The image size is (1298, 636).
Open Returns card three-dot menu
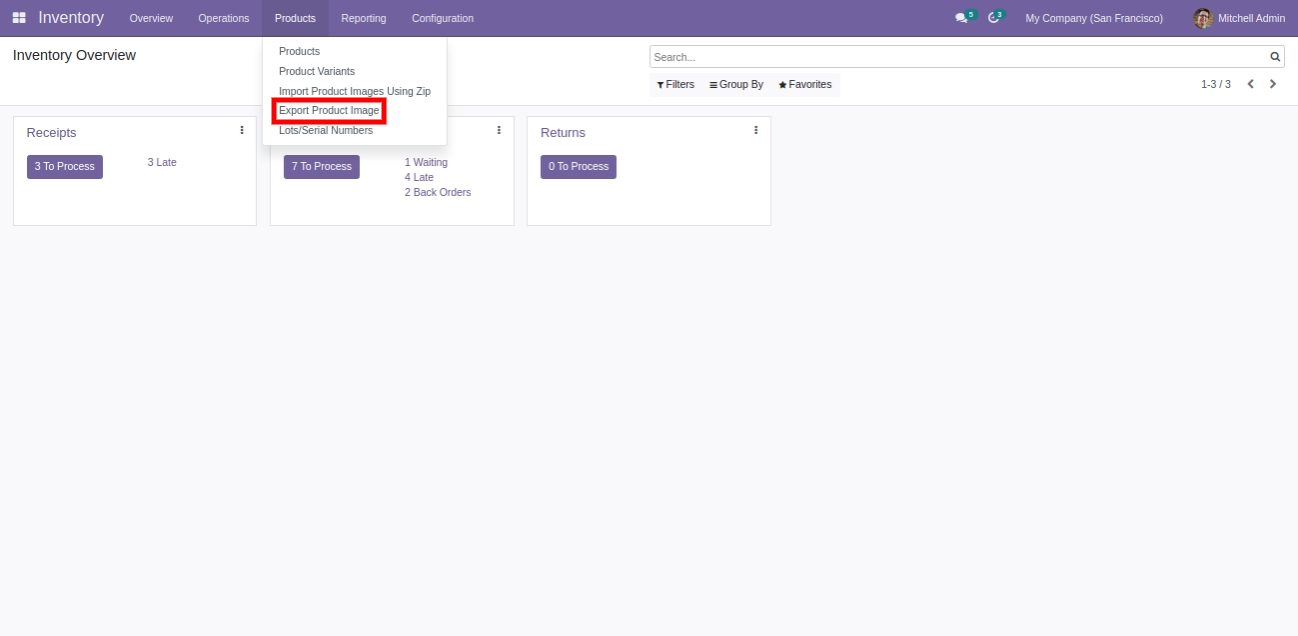tap(756, 130)
